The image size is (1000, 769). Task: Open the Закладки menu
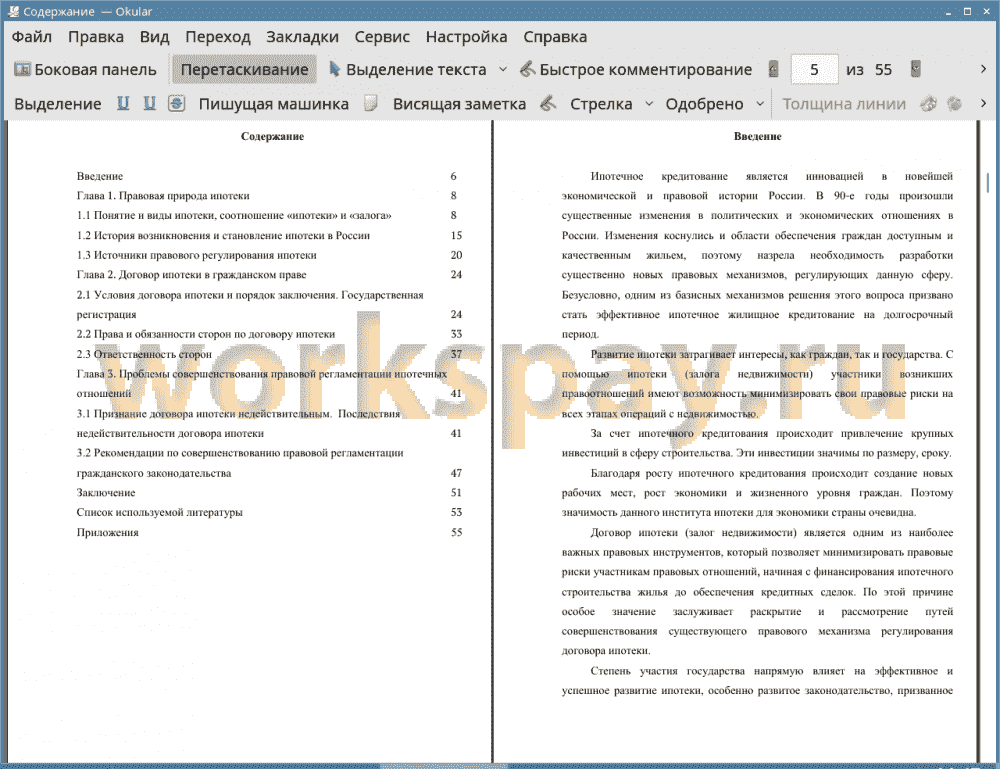point(302,37)
